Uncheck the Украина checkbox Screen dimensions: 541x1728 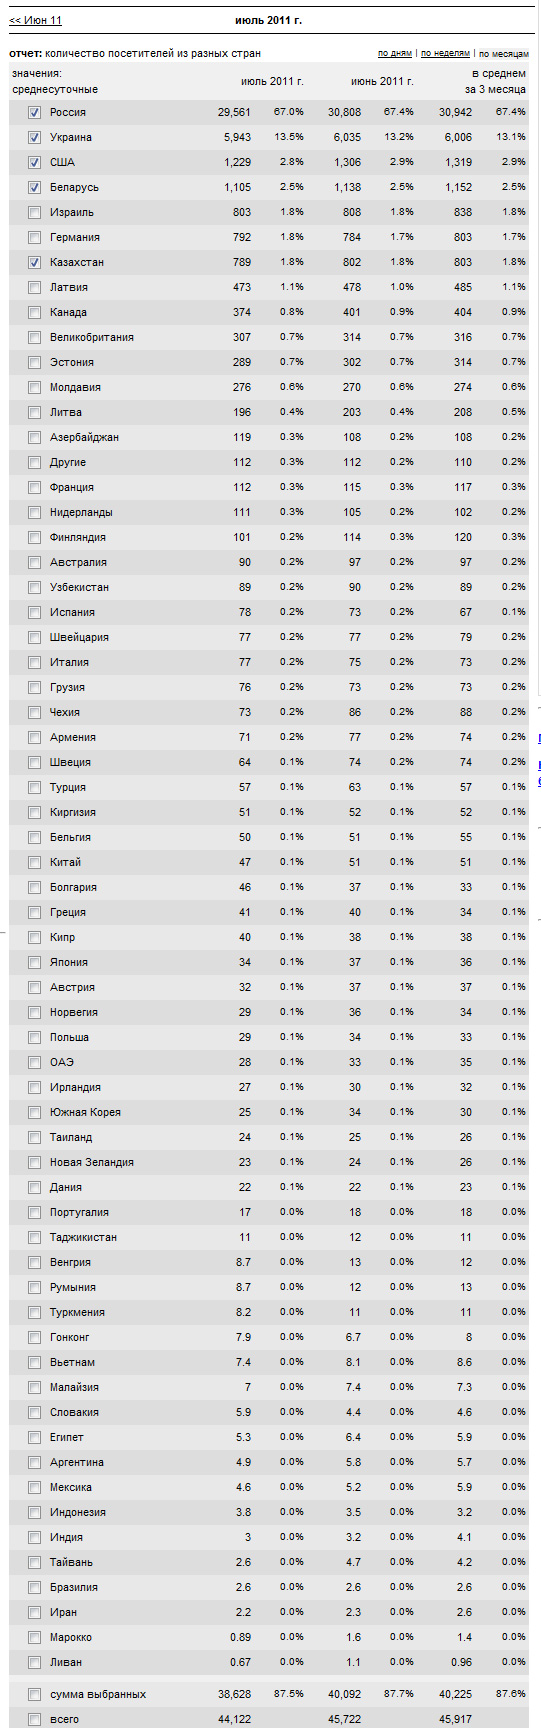(35, 138)
